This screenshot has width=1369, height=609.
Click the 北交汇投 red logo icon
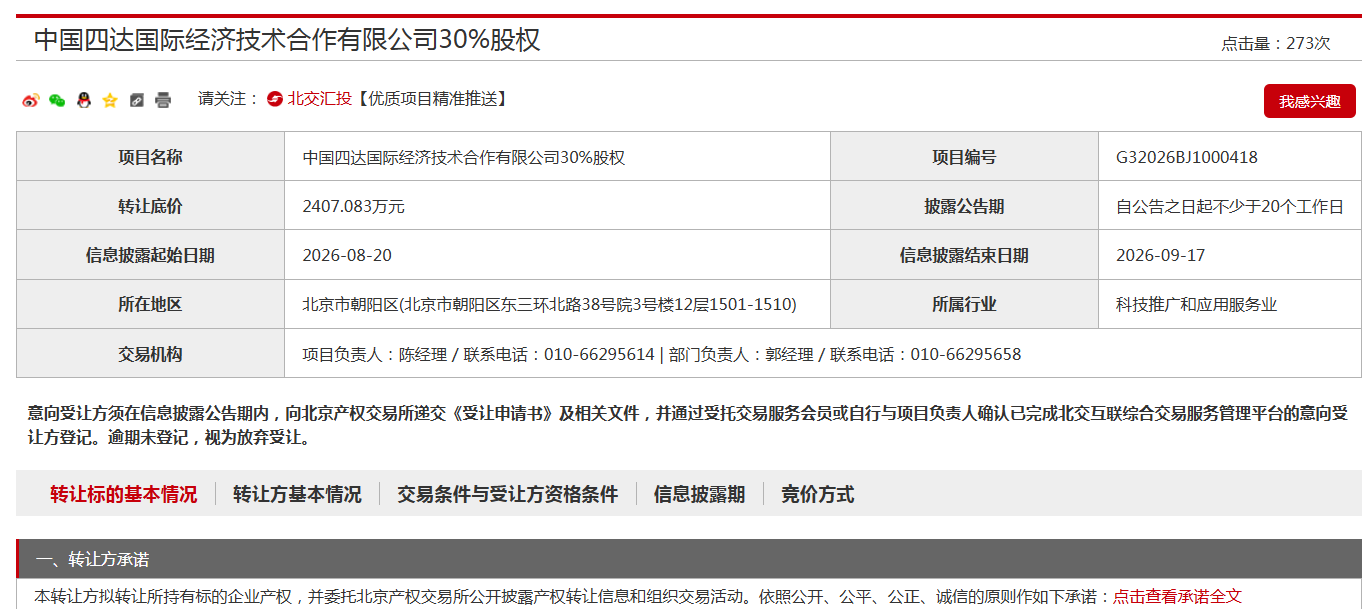275,99
